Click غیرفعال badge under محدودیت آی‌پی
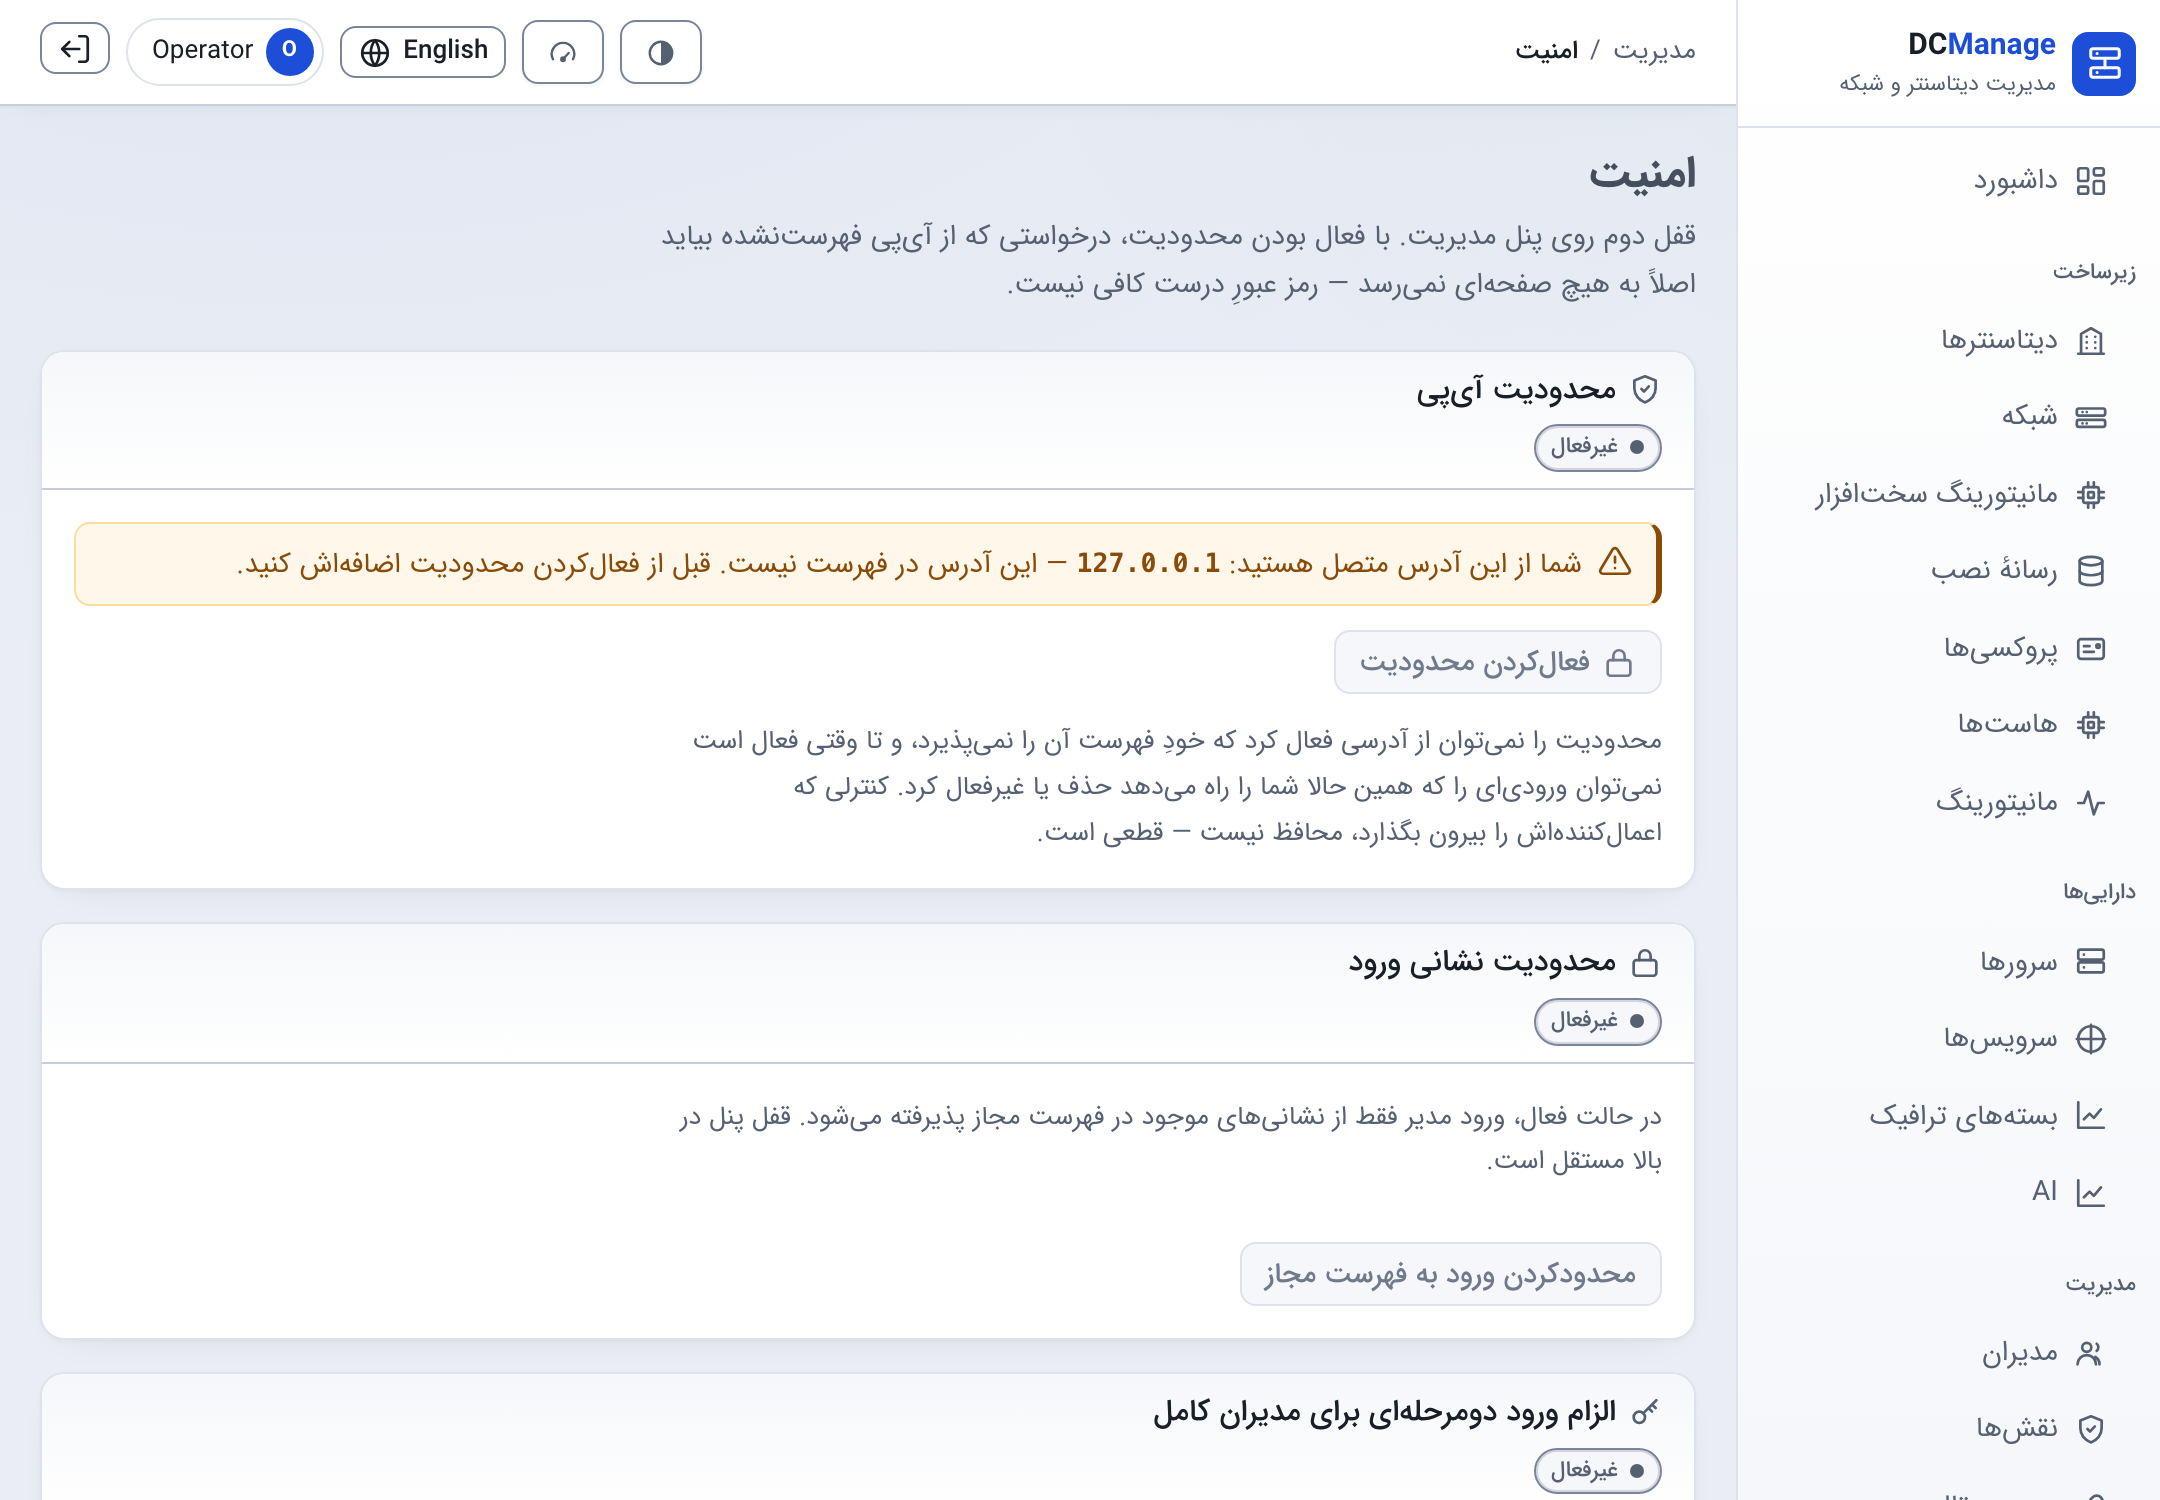The image size is (2160, 1500). point(1598,447)
